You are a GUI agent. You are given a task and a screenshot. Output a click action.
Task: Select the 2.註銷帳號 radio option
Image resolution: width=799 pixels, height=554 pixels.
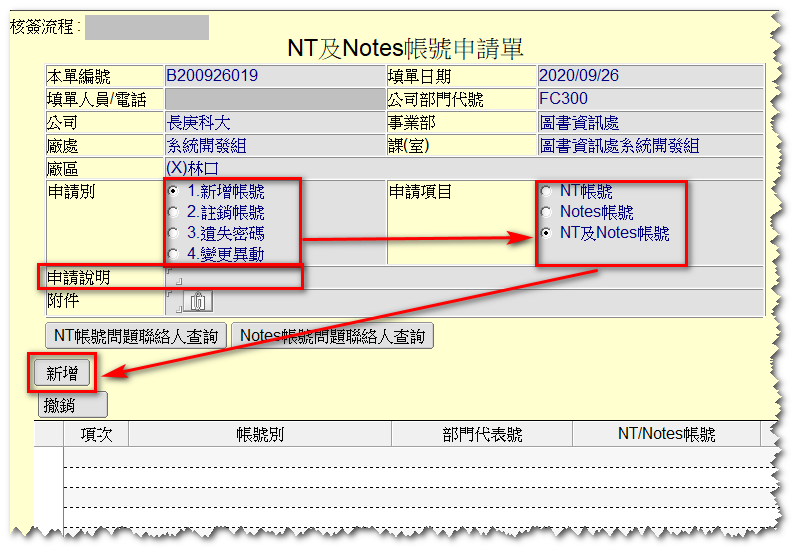coord(174,212)
